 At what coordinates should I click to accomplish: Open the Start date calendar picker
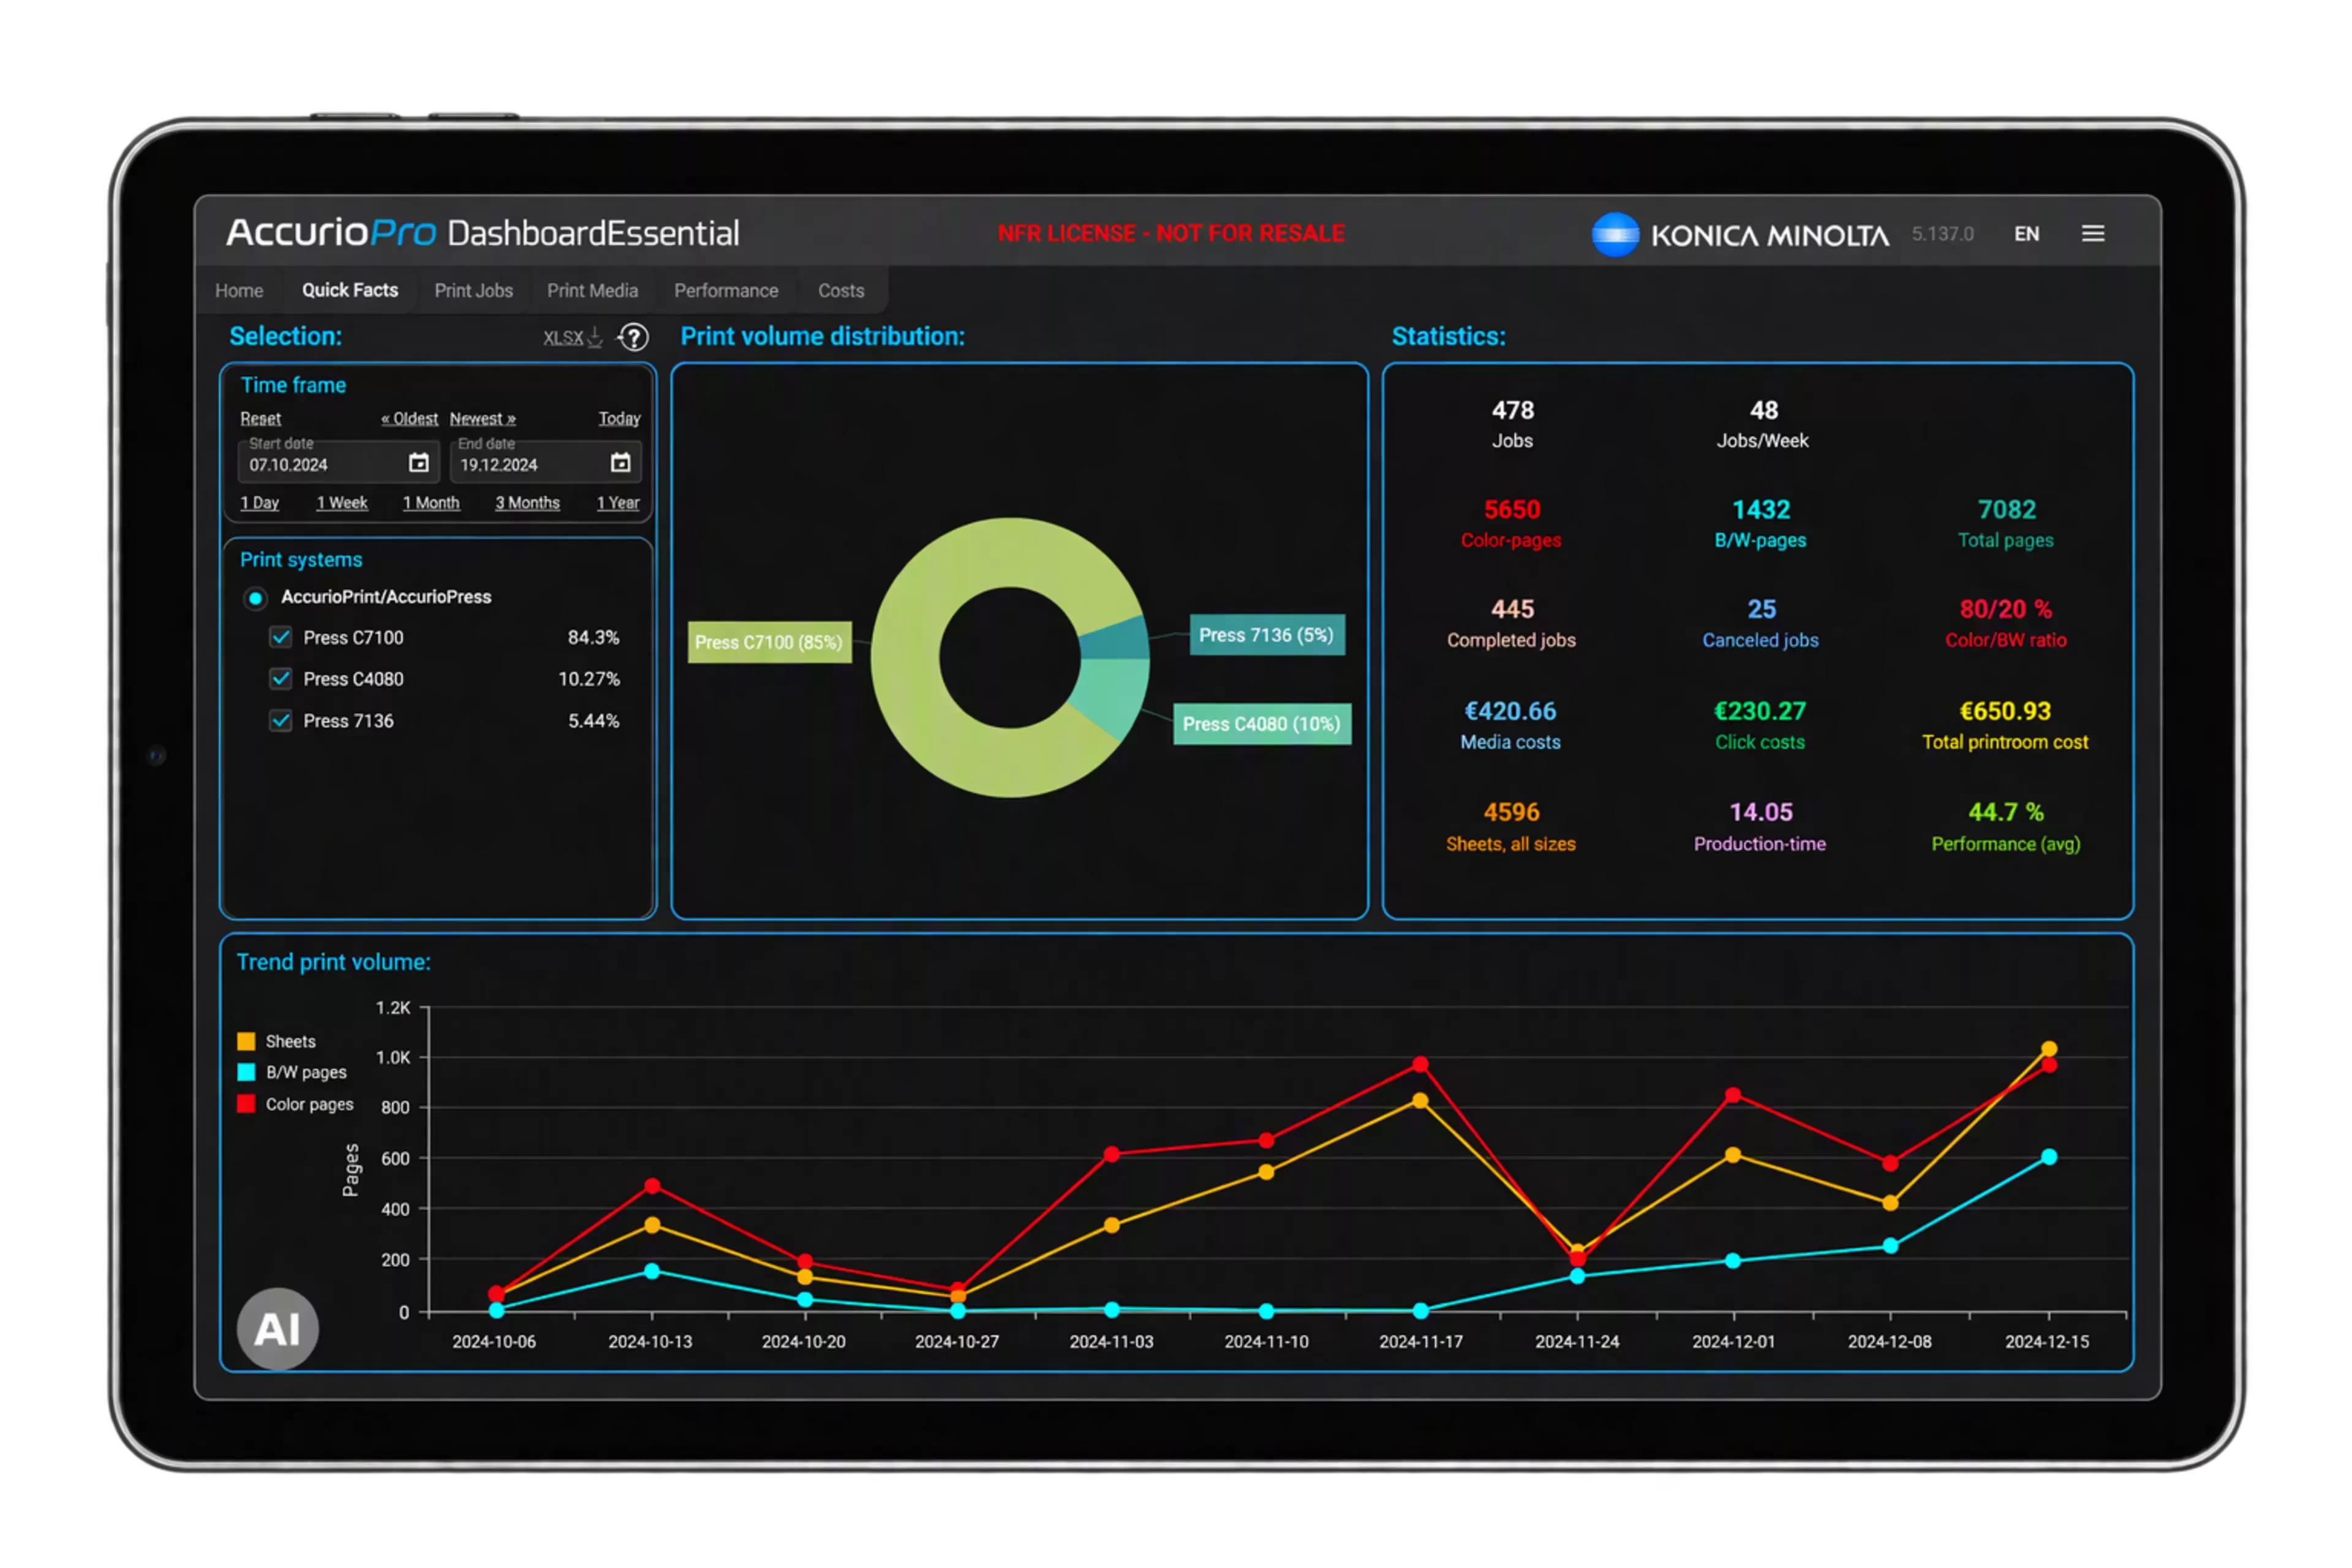pyautogui.click(x=419, y=463)
